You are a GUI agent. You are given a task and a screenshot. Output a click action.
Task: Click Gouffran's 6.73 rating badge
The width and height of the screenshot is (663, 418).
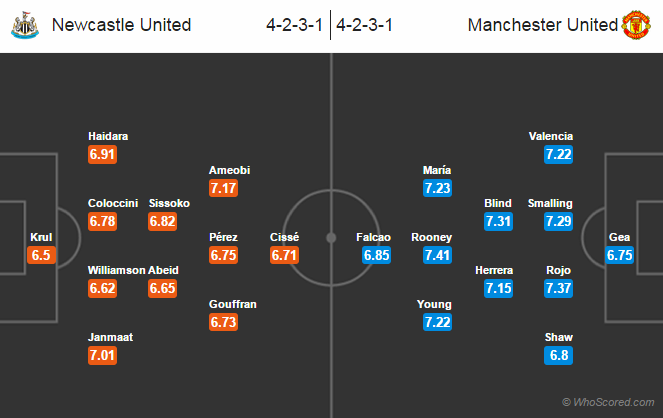pos(224,322)
